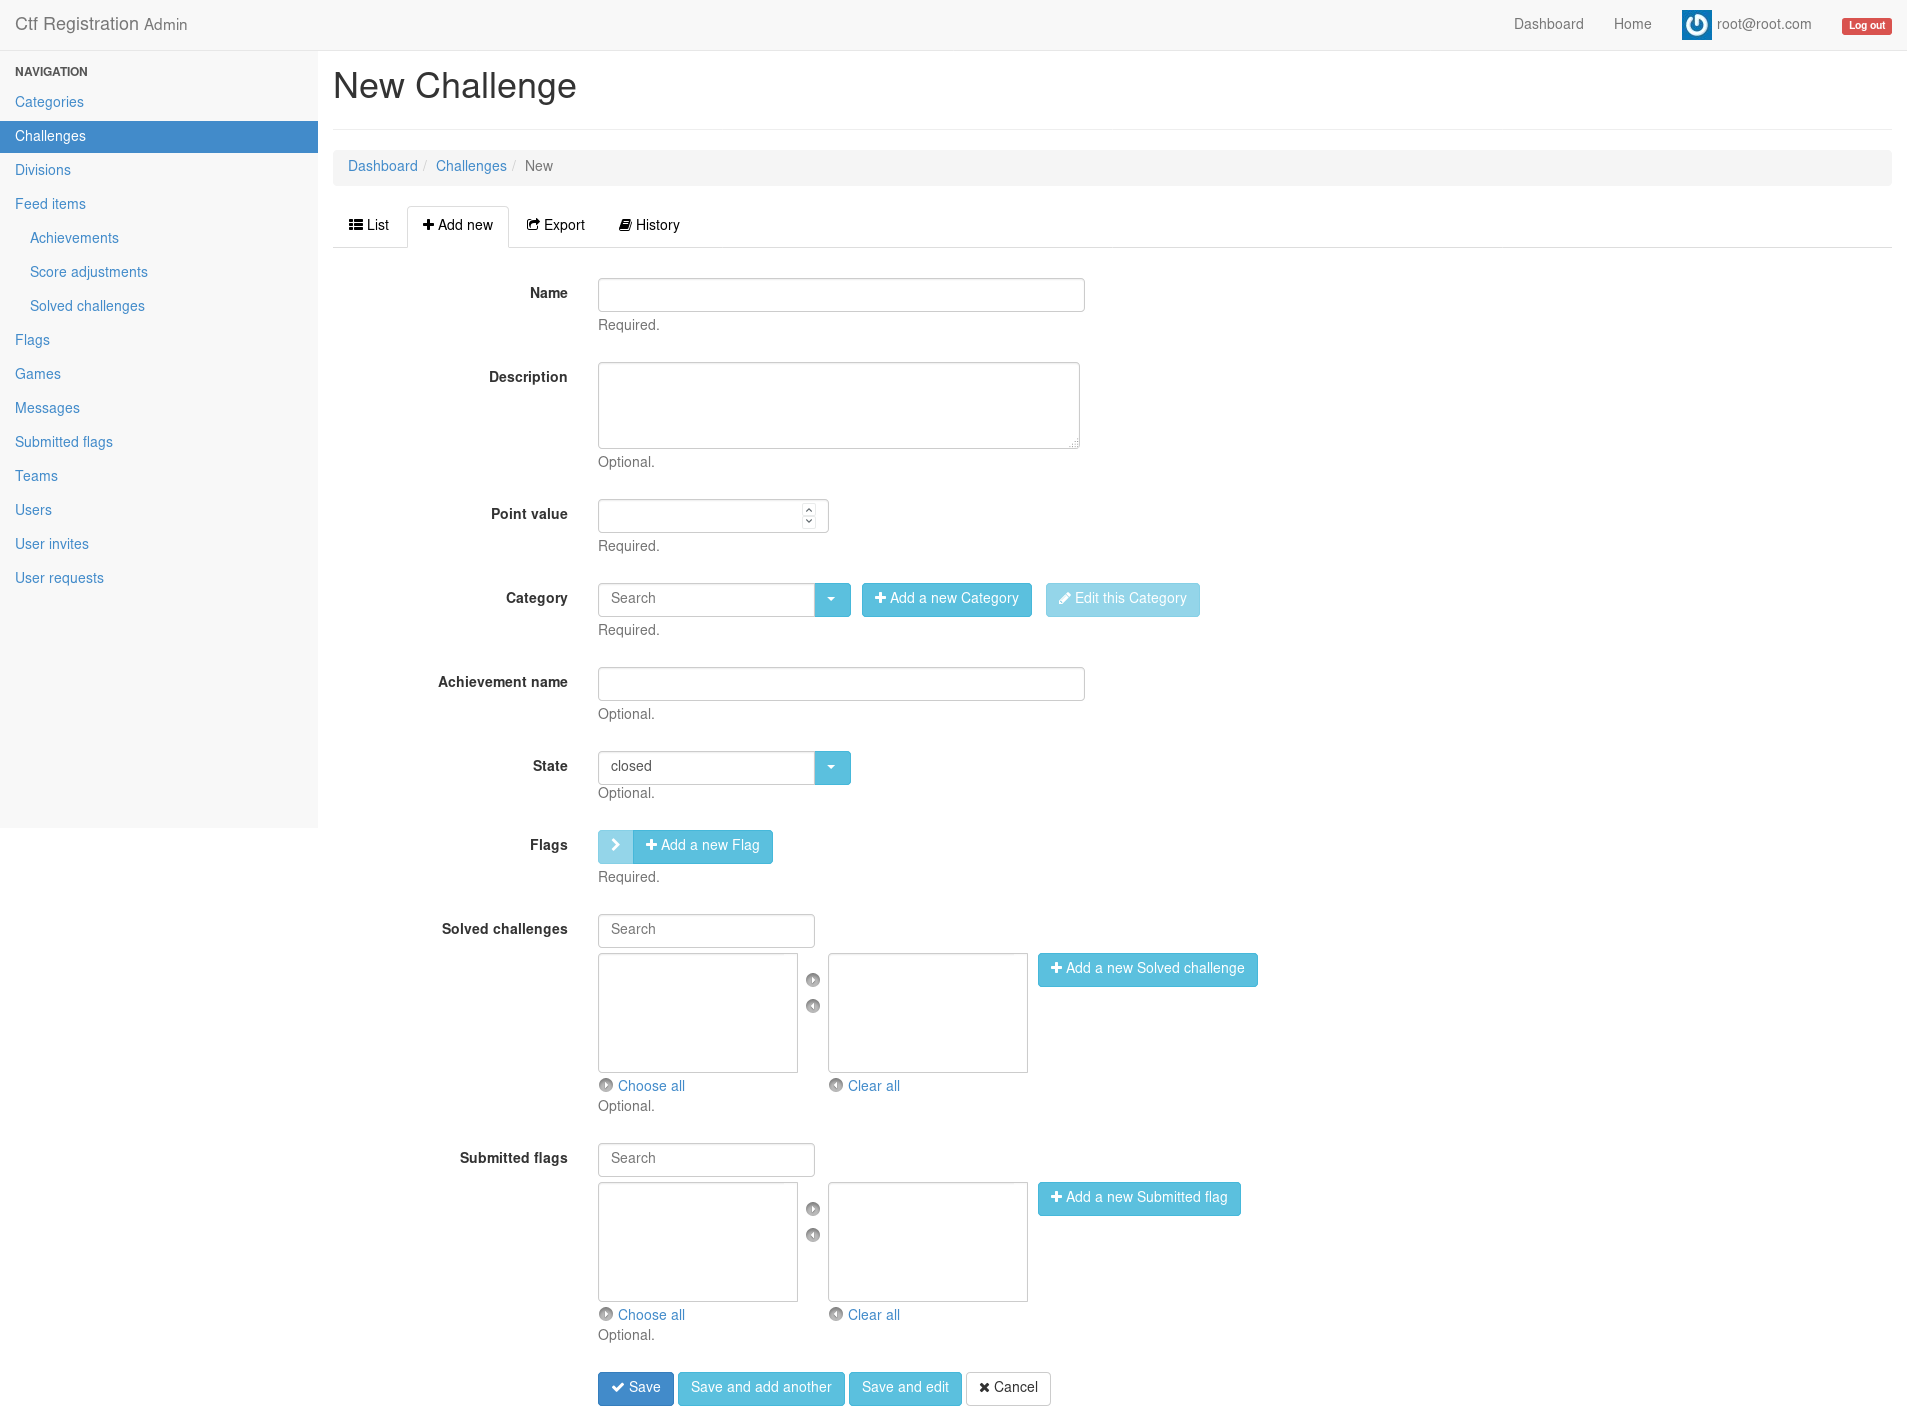Click Save and add another
1907x1421 pixels.
click(x=761, y=1388)
